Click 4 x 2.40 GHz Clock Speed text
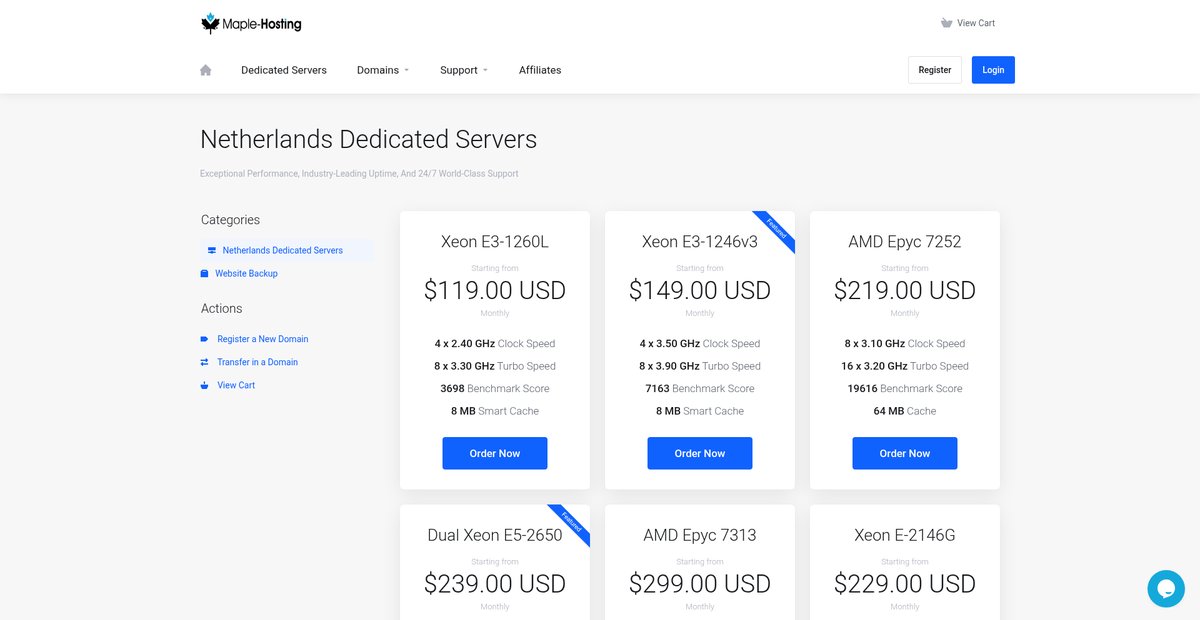 (x=495, y=344)
